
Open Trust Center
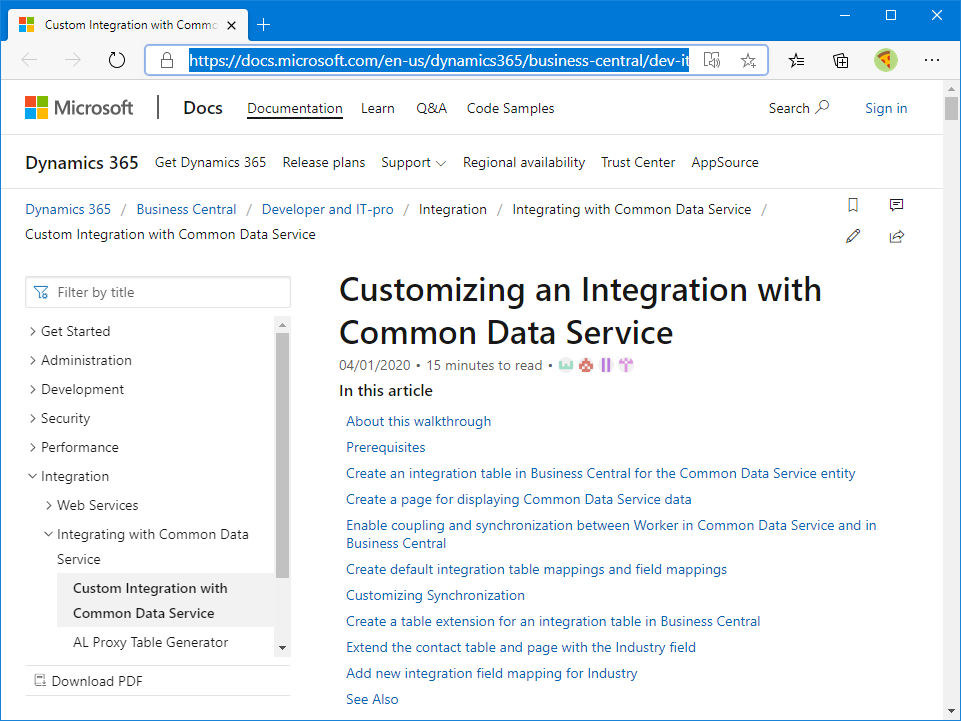(638, 162)
